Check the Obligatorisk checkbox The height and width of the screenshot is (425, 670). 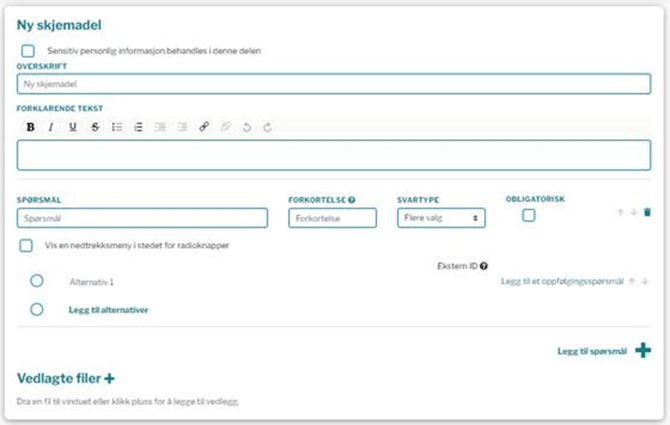click(x=529, y=215)
